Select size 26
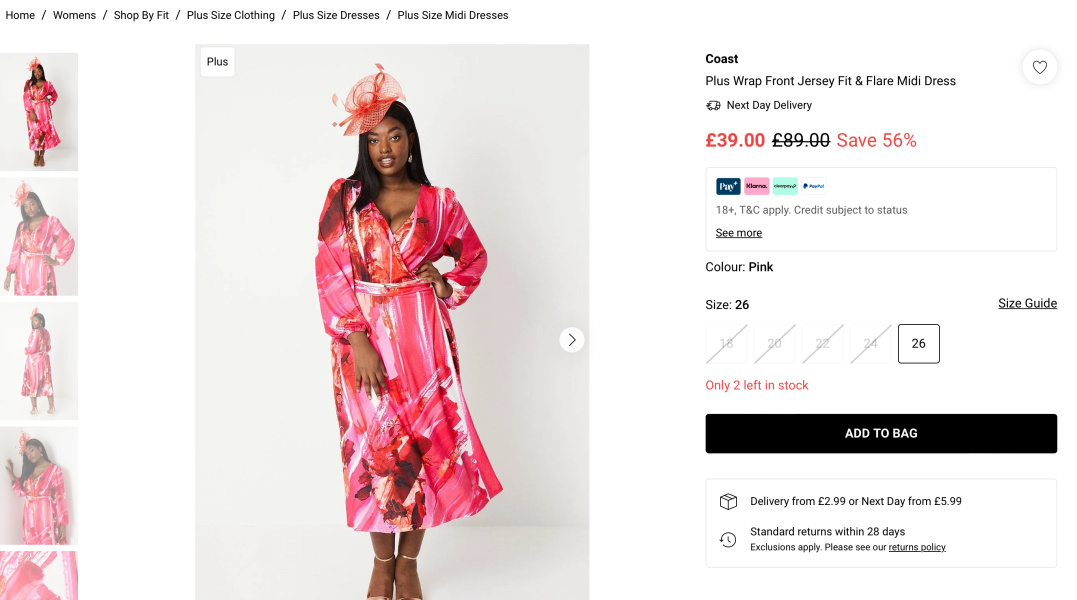The width and height of the screenshot is (1077, 600). point(919,344)
